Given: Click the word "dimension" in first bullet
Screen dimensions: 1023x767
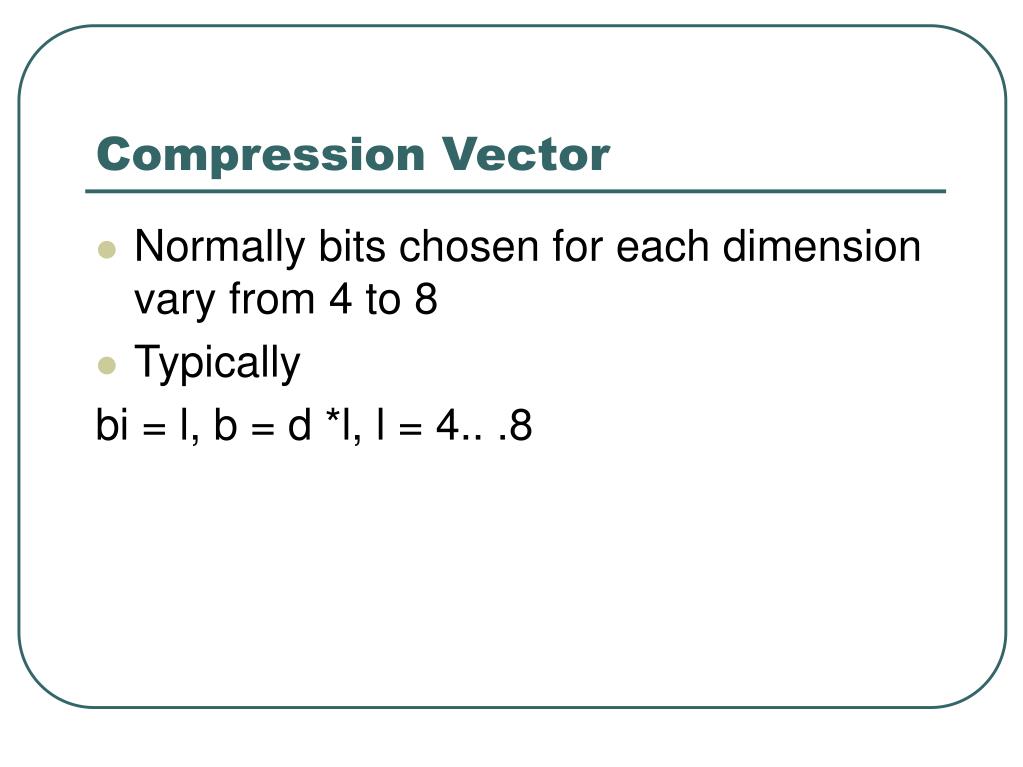Looking at the screenshot, I should [821, 247].
